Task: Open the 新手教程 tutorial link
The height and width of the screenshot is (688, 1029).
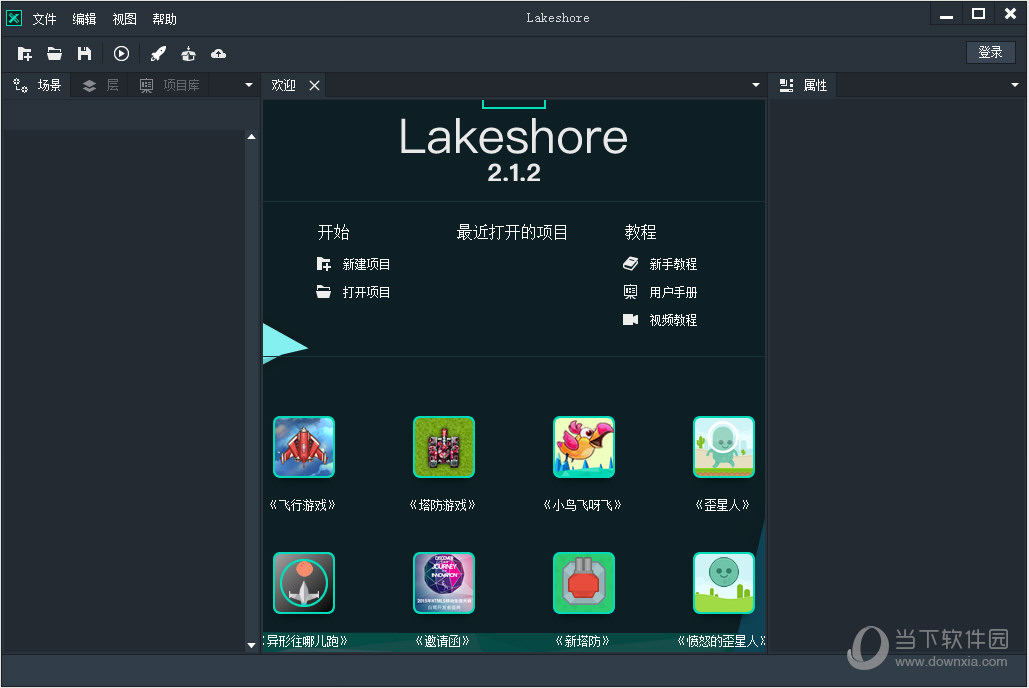Action: click(x=673, y=264)
